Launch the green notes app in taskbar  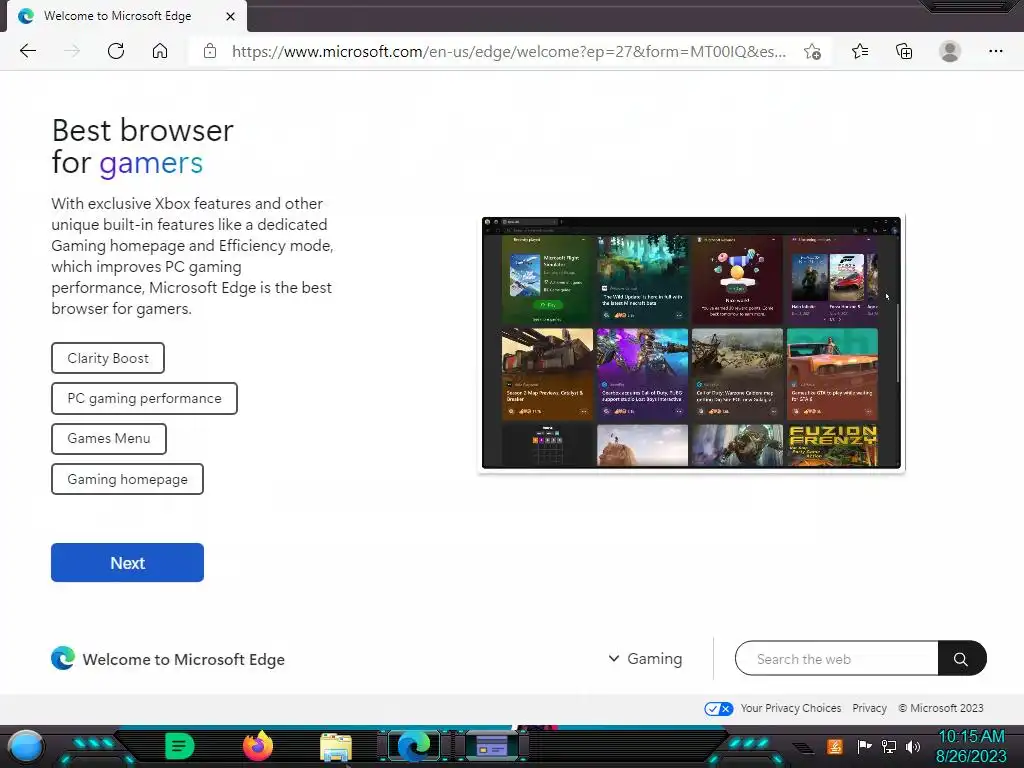pyautogui.click(x=180, y=746)
